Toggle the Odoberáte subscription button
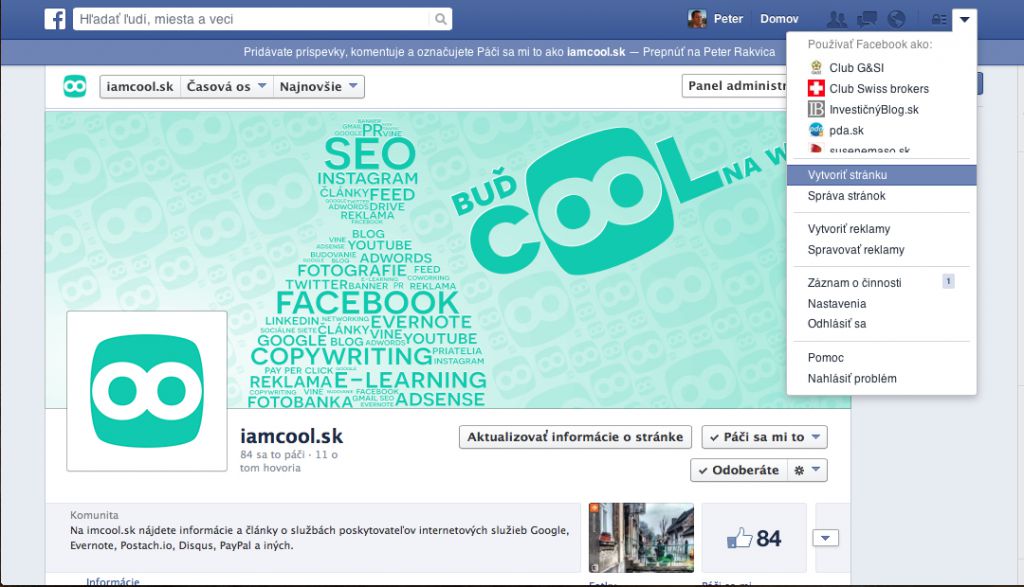Screen dimensions: 1024x587 coord(739,470)
